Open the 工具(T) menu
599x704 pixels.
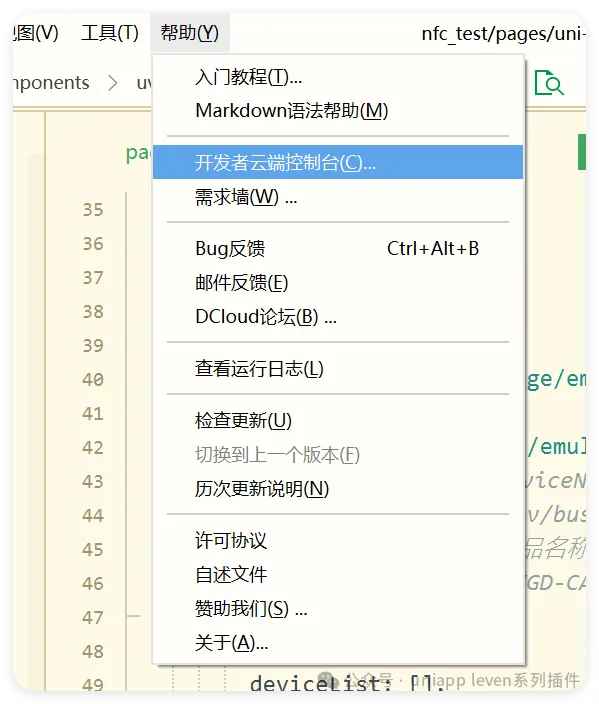pos(110,33)
